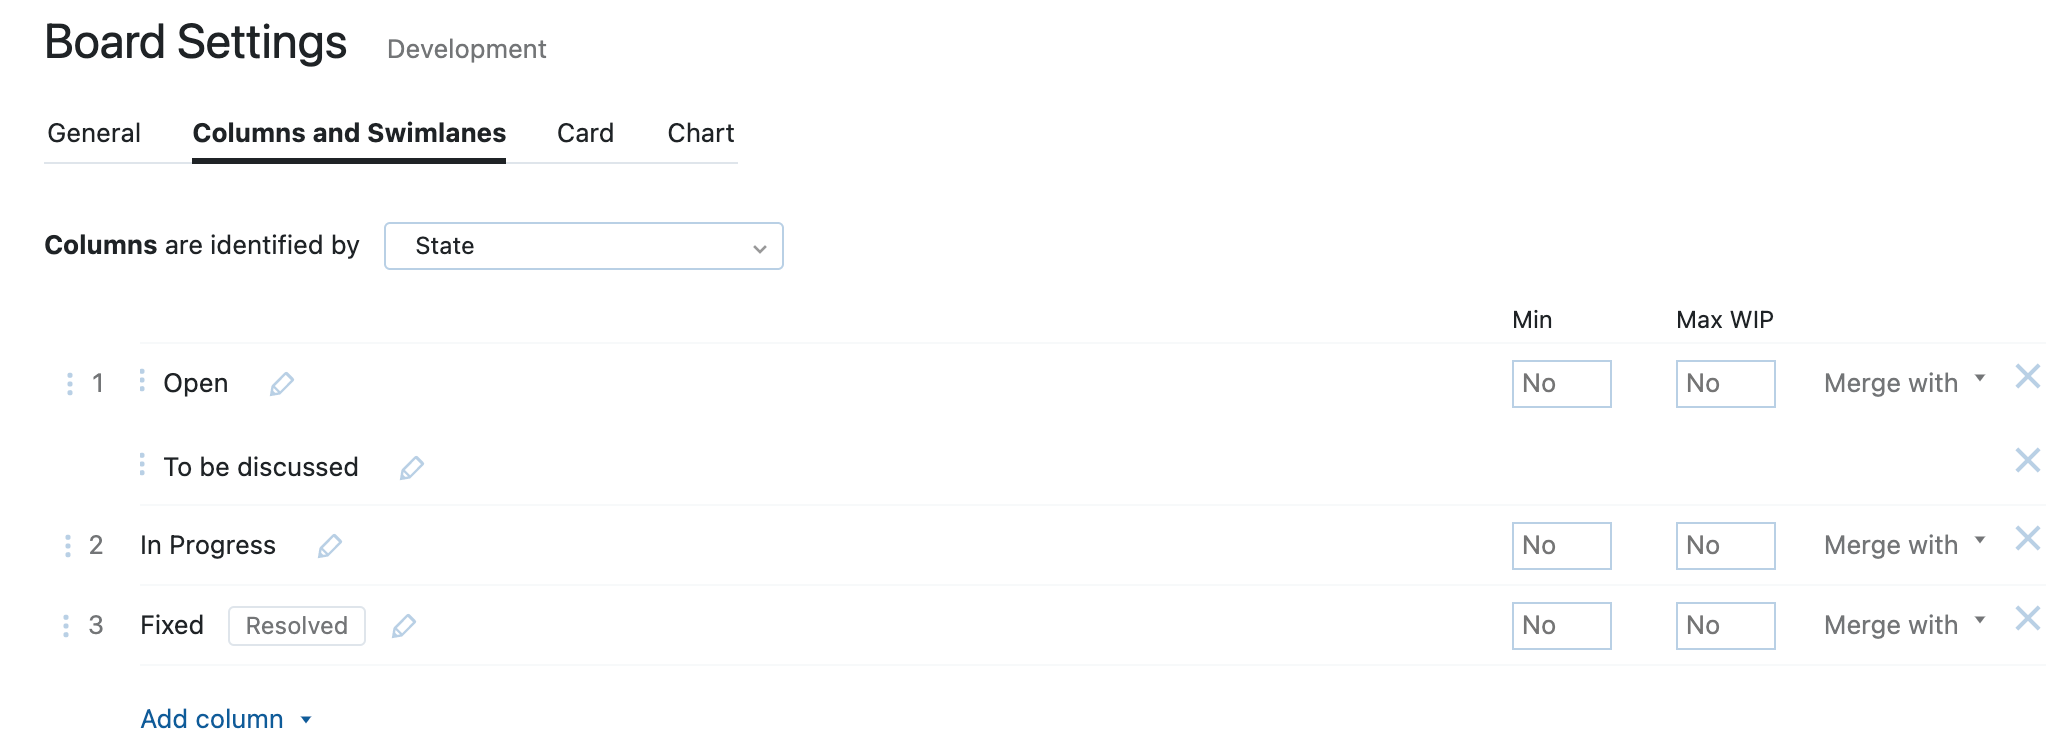Click the pencil edit icon next to Open

(x=282, y=384)
